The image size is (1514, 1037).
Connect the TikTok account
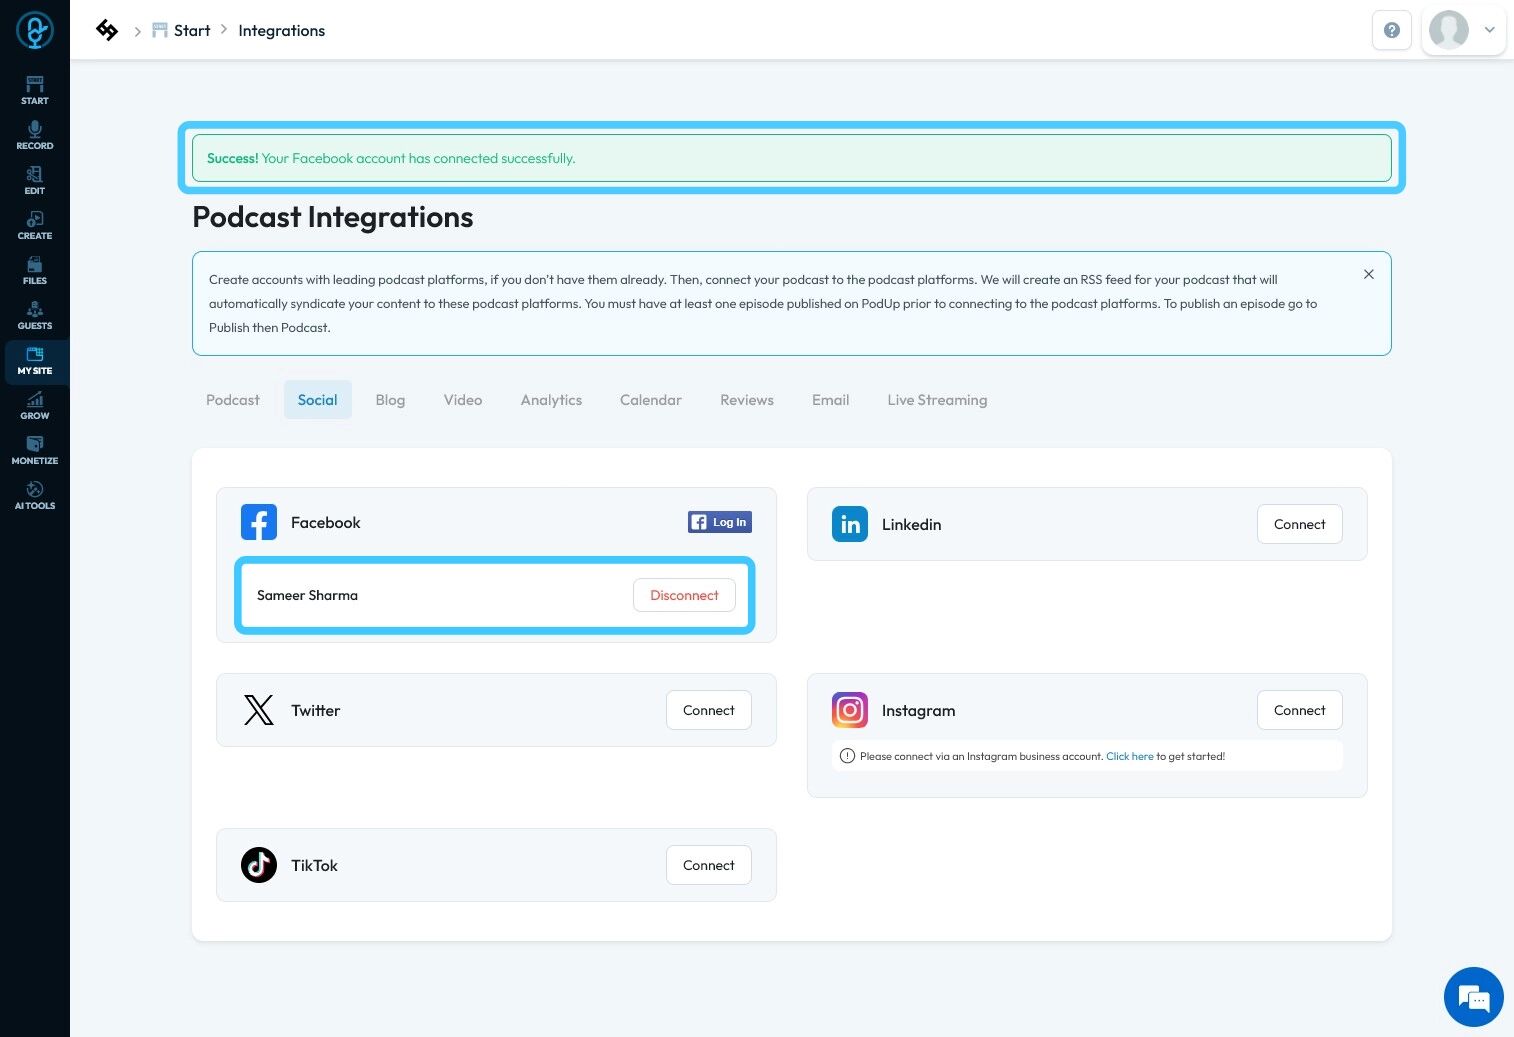[708, 865]
